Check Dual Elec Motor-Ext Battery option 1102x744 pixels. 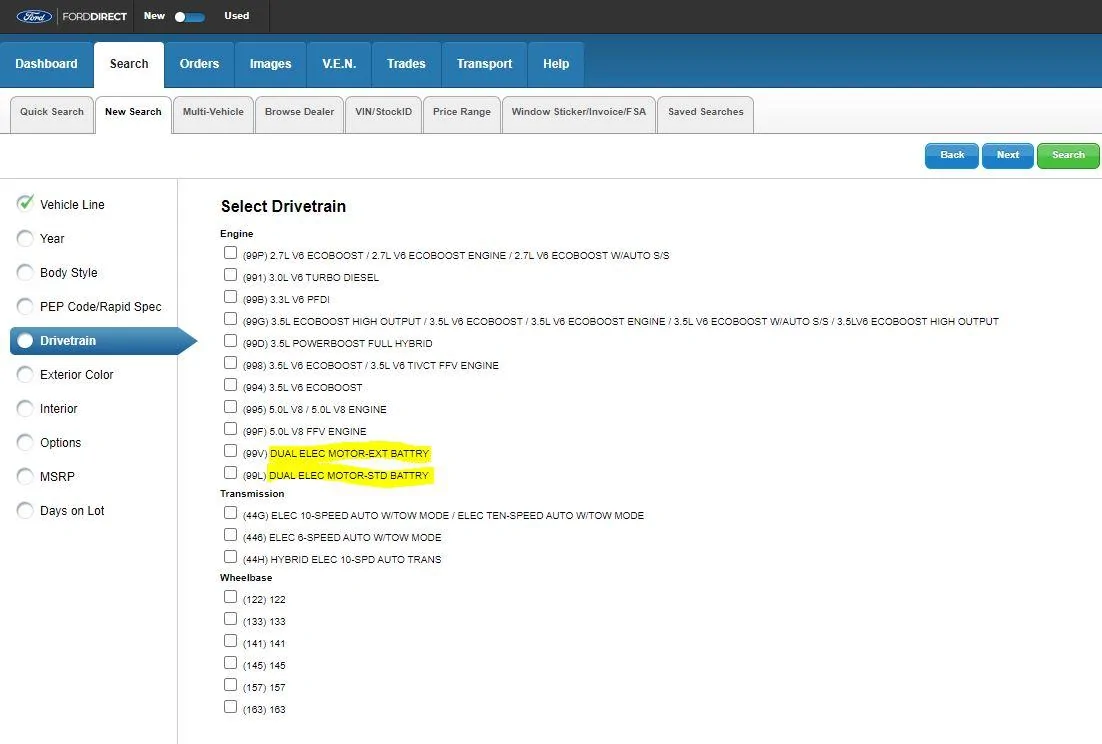pos(231,451)
